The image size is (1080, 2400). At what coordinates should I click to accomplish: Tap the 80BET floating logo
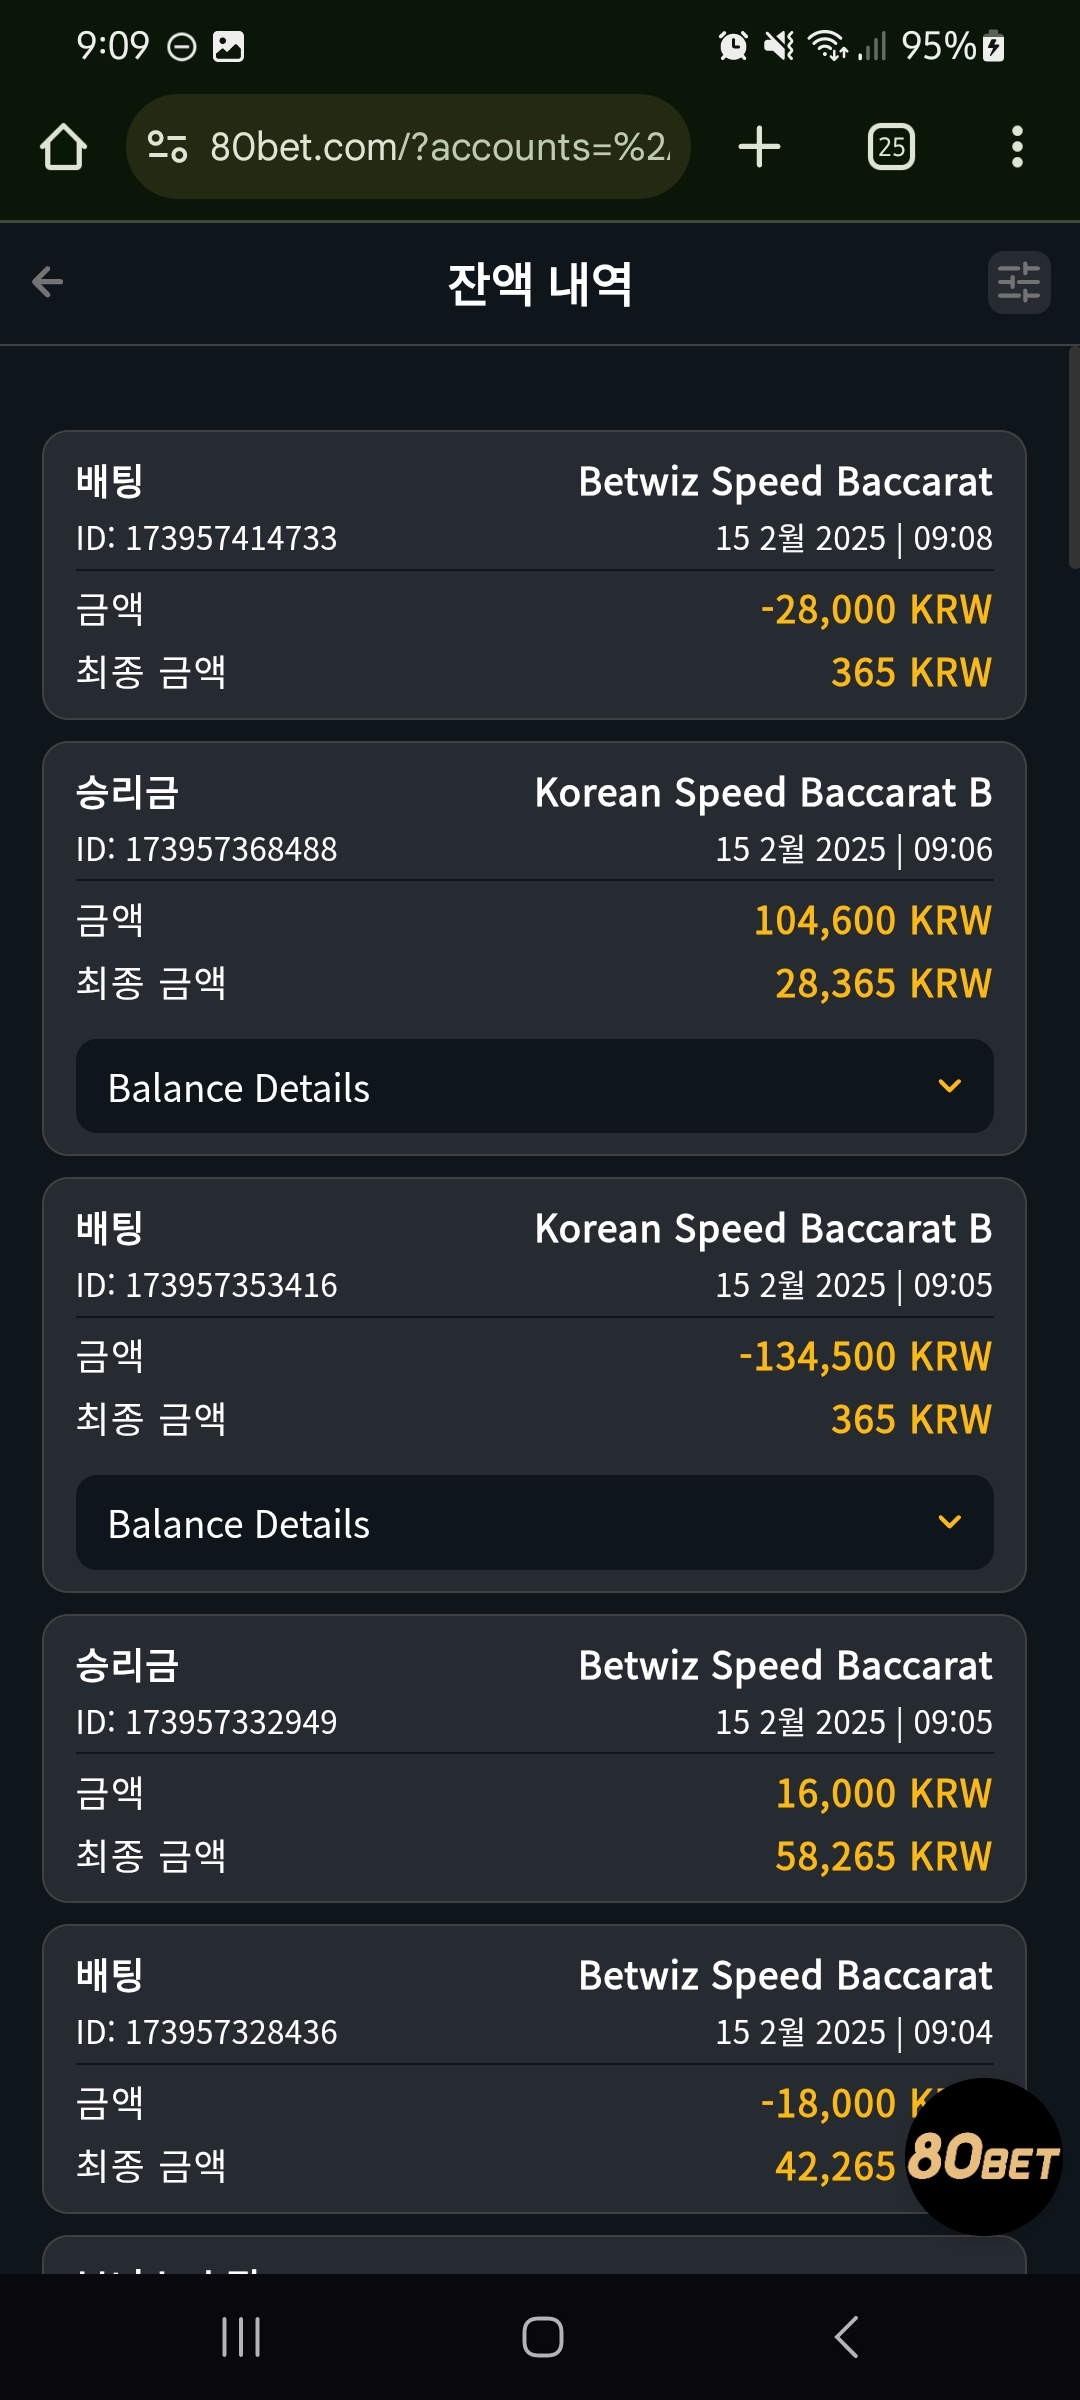pyautogui.click(x=983, y=2156)
